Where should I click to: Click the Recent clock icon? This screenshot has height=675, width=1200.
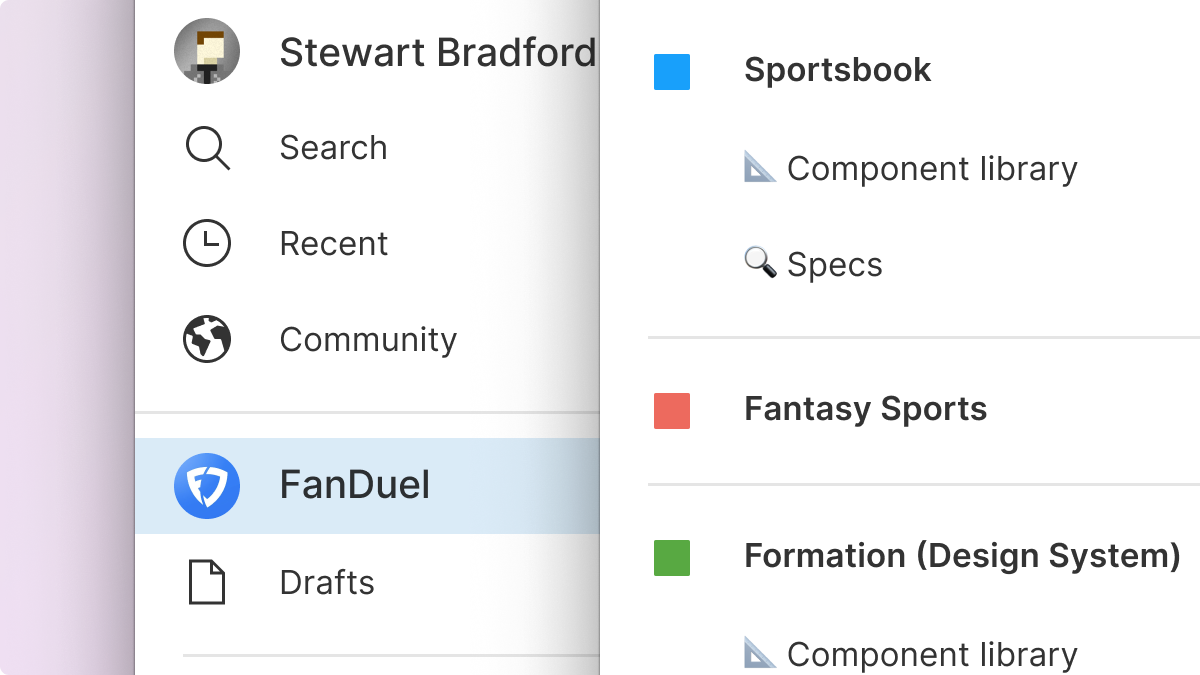207,244
